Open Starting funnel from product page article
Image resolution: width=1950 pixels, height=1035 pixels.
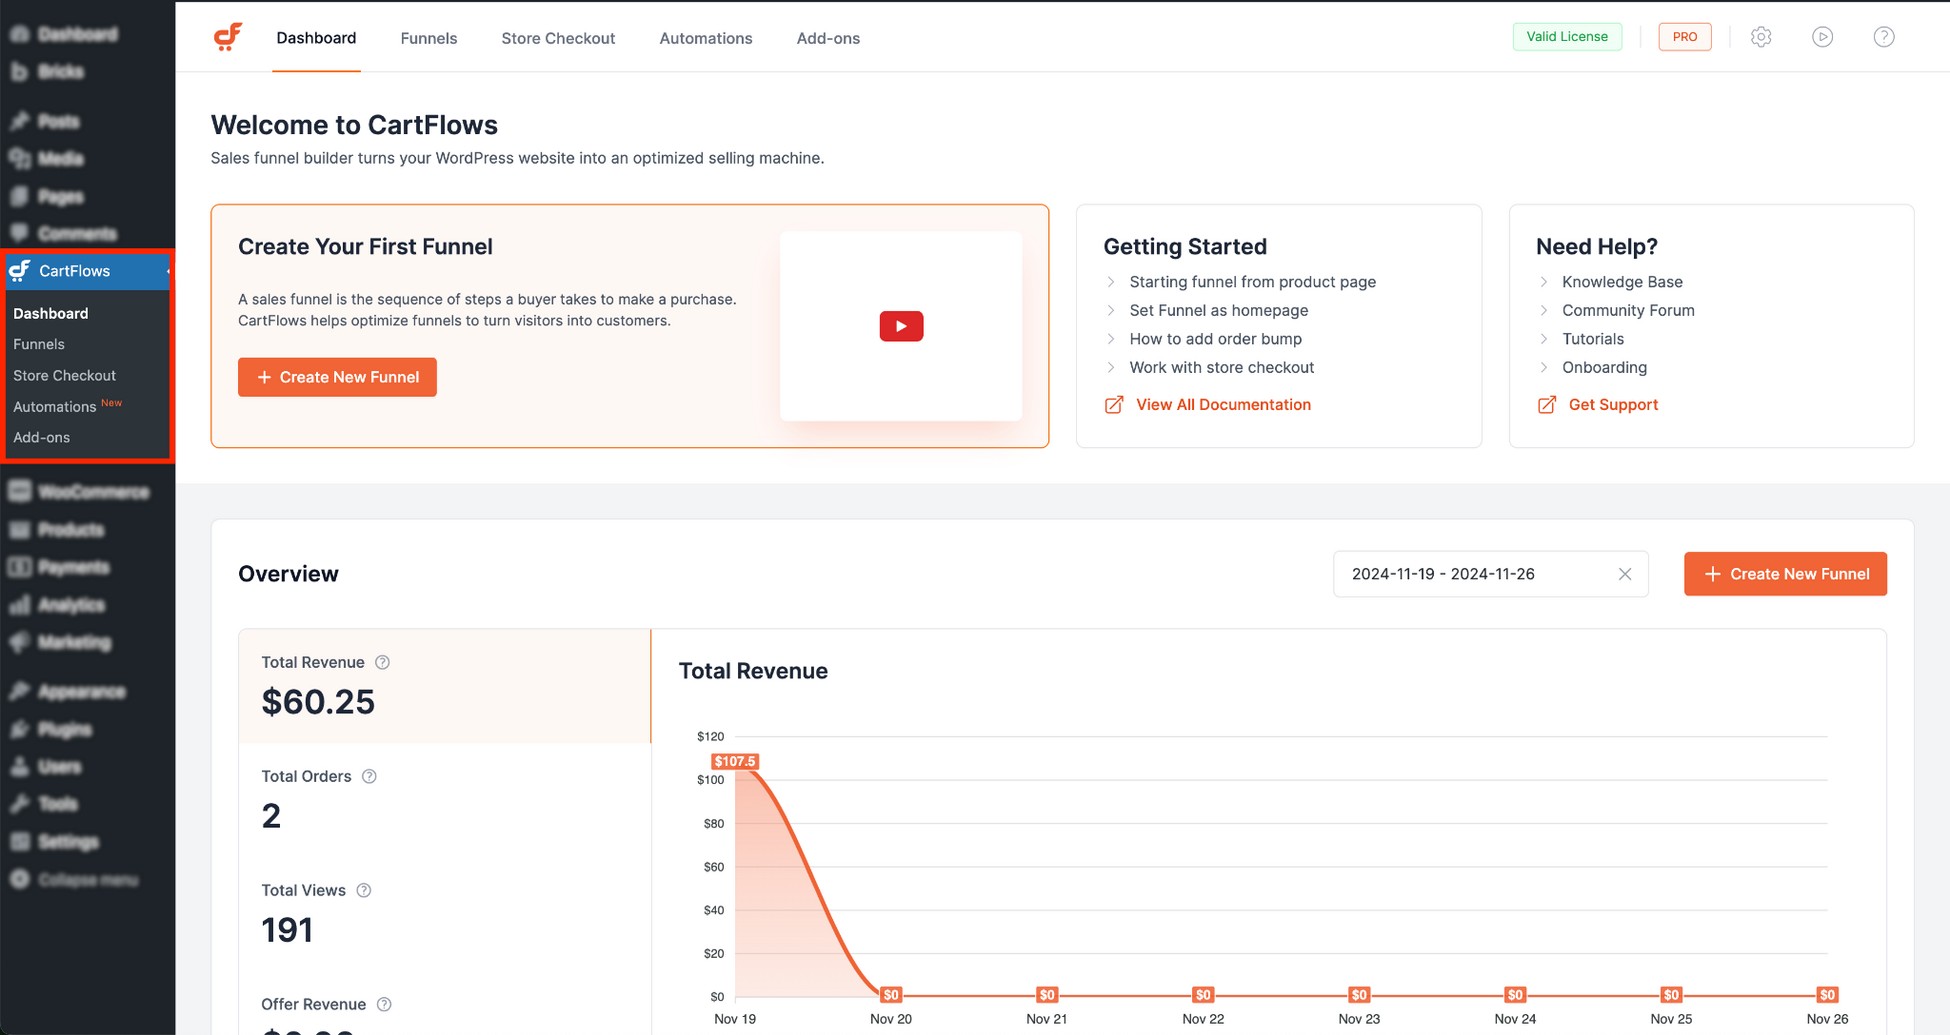pyautogui.click(x=1253, y=282)
